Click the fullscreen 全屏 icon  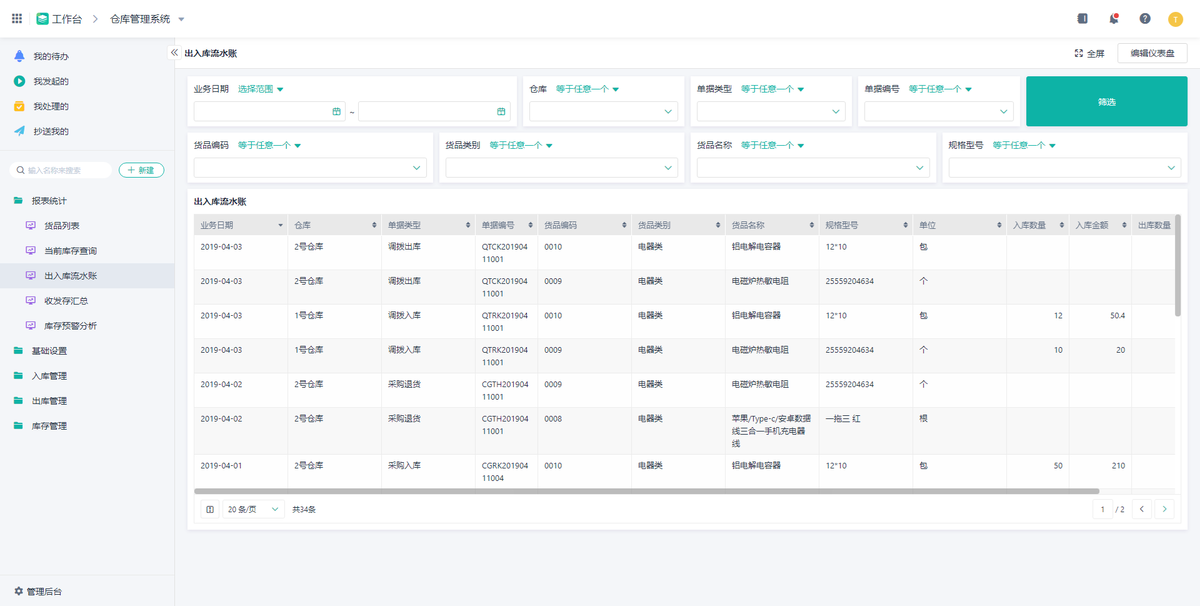point(1079,54)
